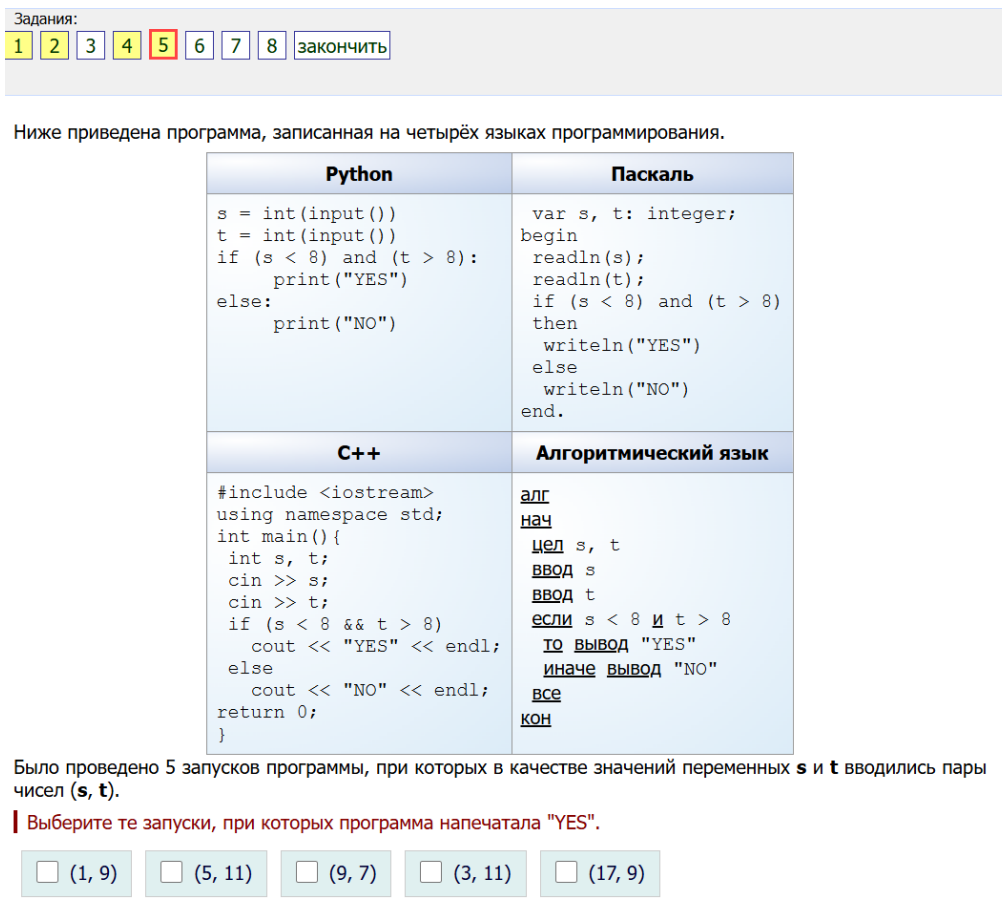Select the highlighted task 5 button

click(163, 46)
